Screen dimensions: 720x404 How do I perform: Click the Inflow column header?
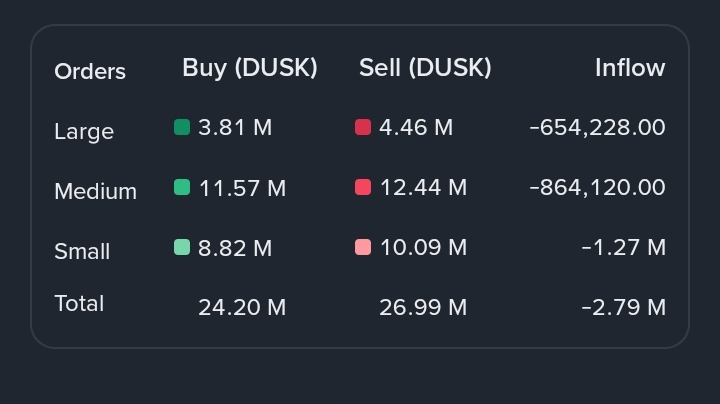click(629, 68)
